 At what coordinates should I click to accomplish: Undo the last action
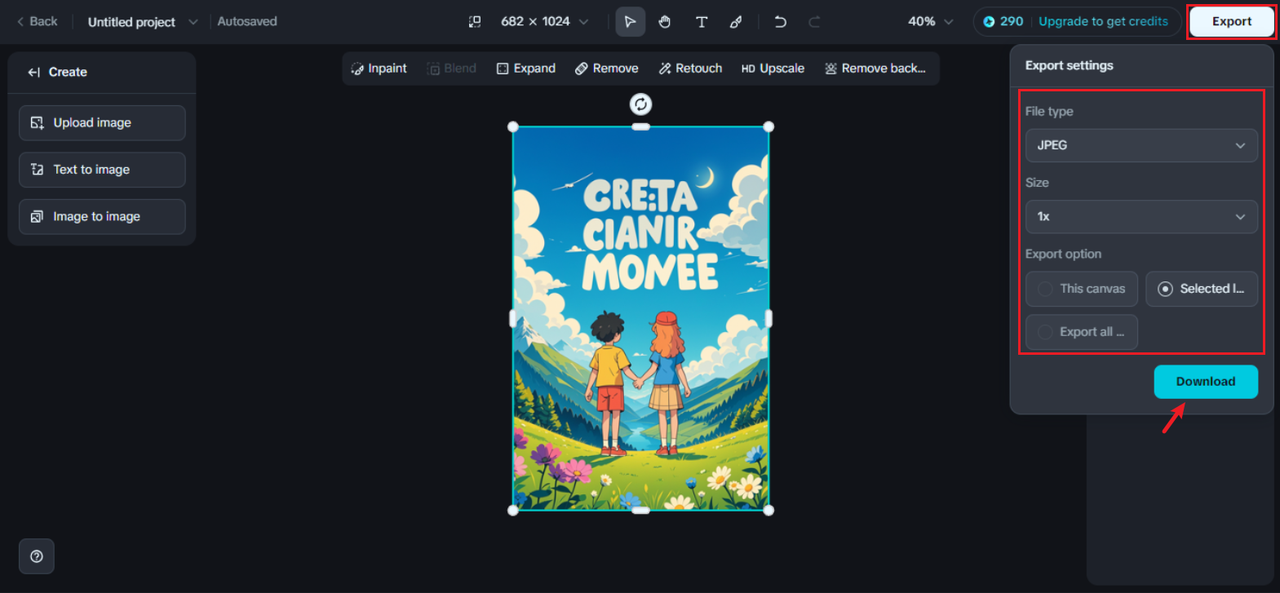click(781, 21)
